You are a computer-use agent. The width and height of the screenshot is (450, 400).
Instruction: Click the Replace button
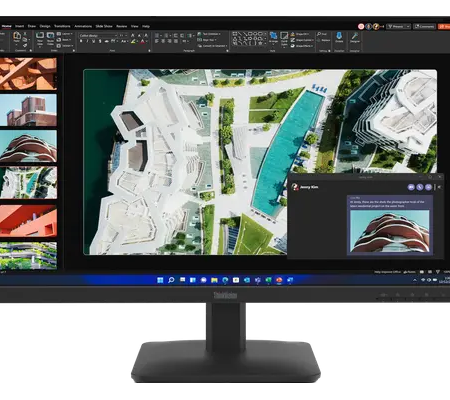click(324, 40)
